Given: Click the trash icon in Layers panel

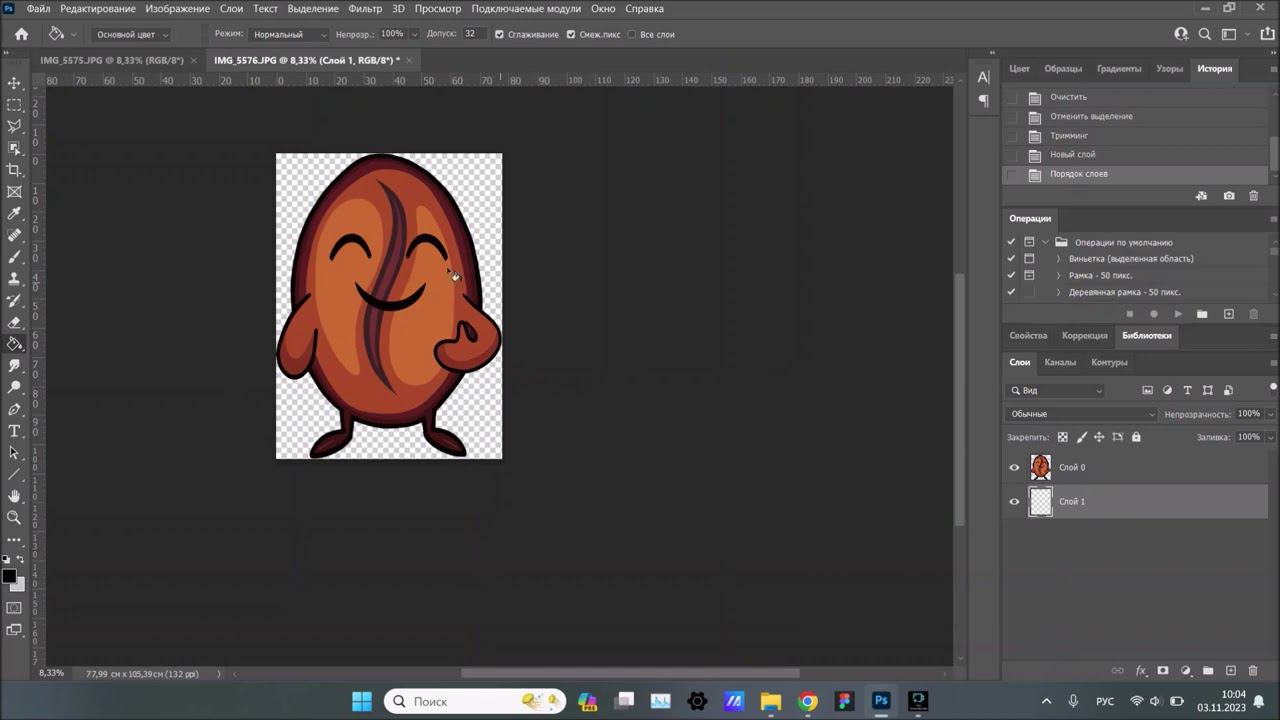Looking at the screenshot, I should [x=1253, y=671].
